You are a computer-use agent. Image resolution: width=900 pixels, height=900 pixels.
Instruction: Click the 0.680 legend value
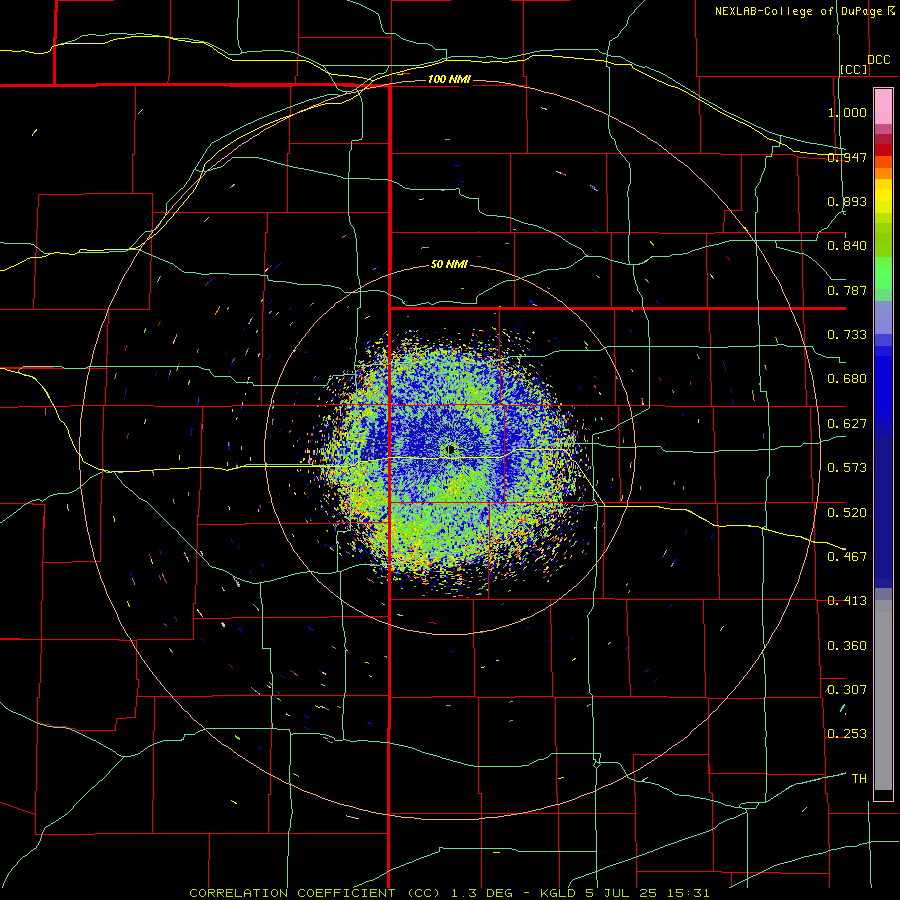[847, 379]
